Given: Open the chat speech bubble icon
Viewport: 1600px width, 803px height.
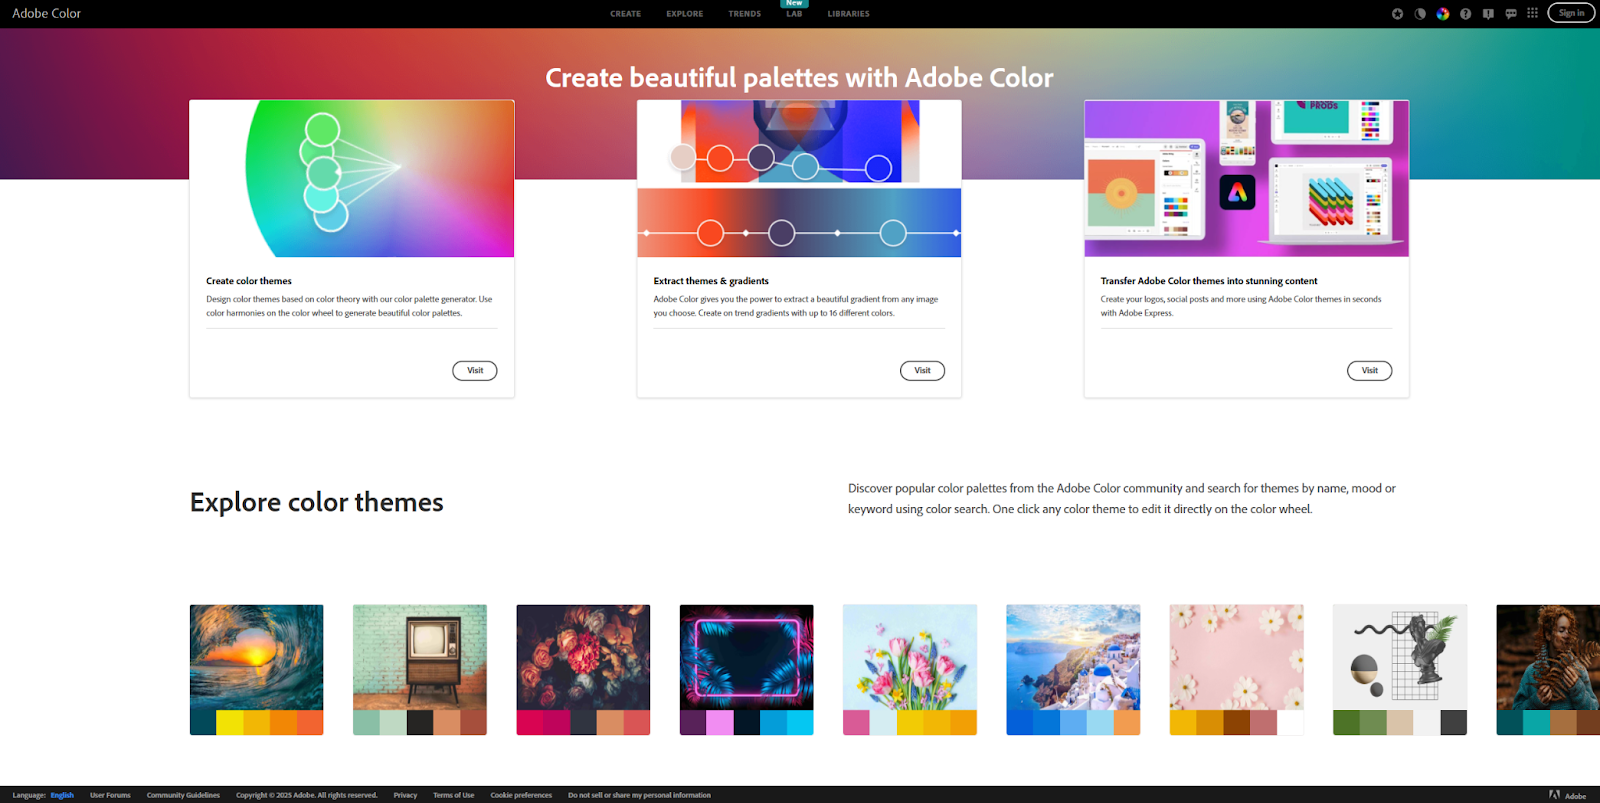Looking at the screenshot, I should pyautogui.click(x=1511, y=14).
